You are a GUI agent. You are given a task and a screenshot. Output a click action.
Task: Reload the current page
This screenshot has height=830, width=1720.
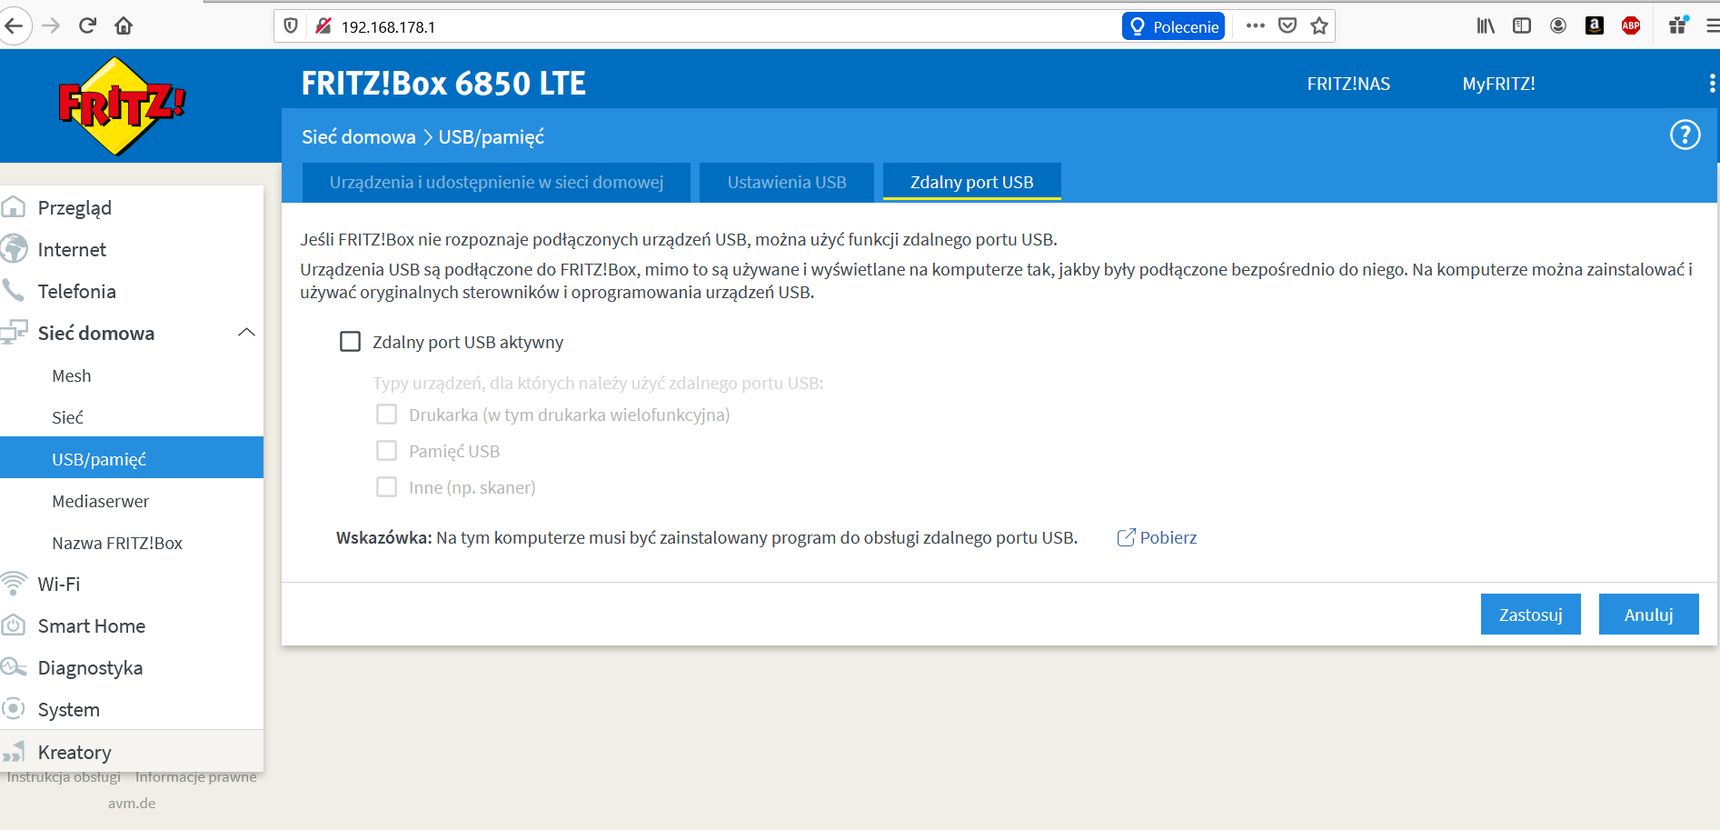tap(87, 26)
